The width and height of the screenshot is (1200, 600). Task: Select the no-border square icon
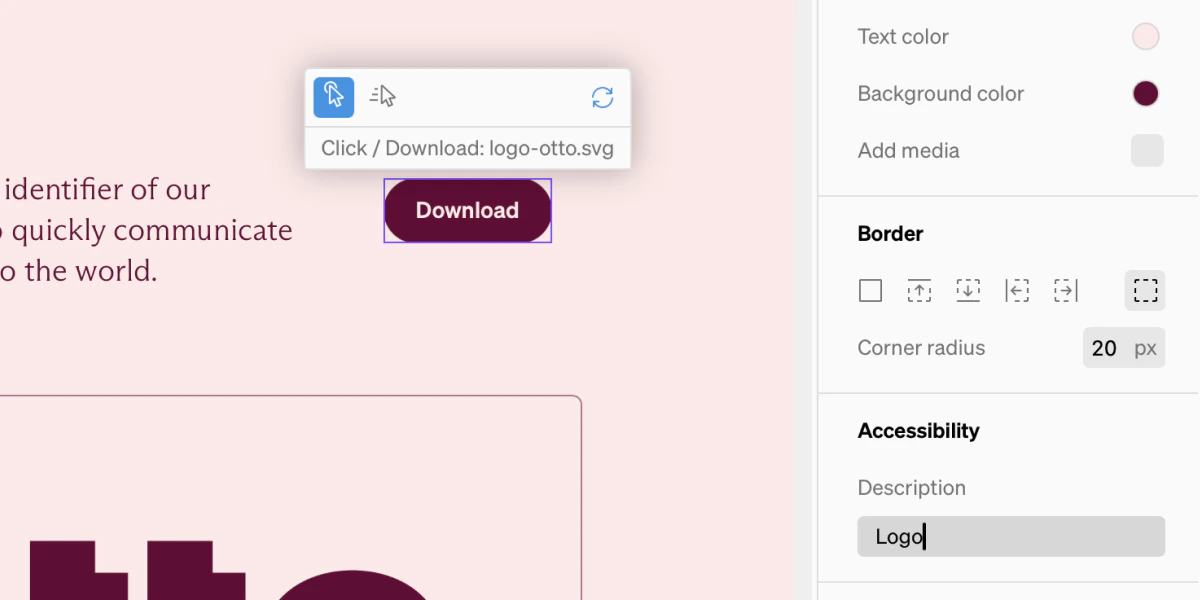click(870, 290)
